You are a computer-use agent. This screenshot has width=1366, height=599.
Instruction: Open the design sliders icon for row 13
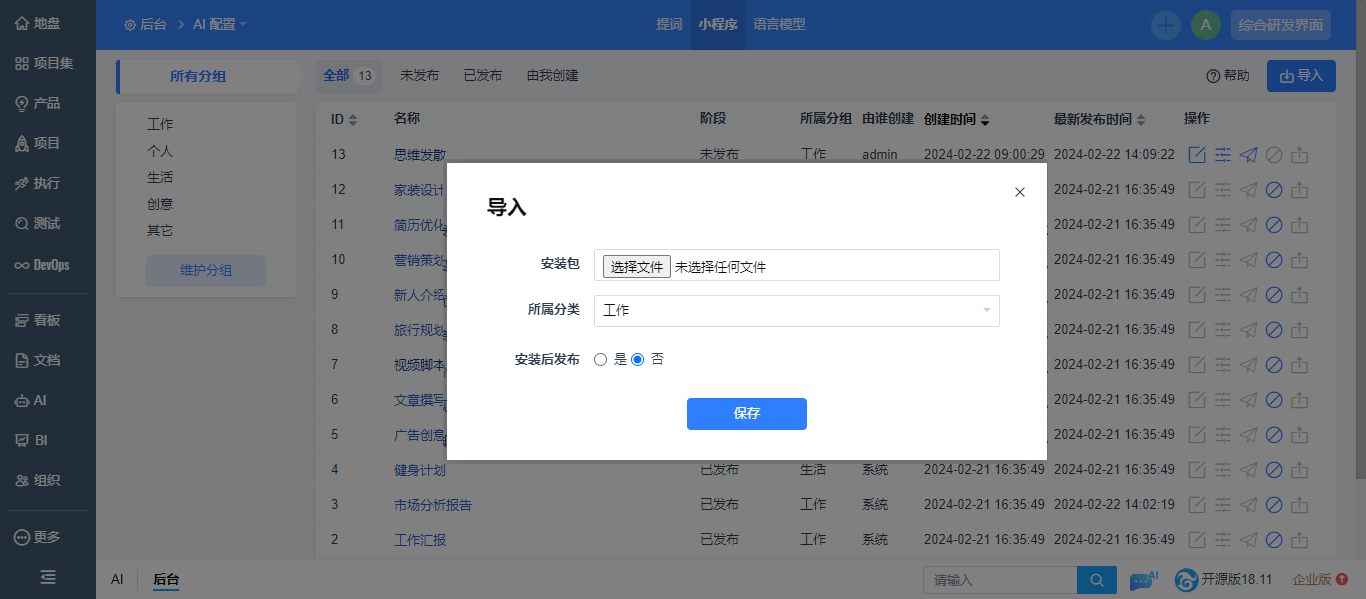click(x=1223, y=155)
